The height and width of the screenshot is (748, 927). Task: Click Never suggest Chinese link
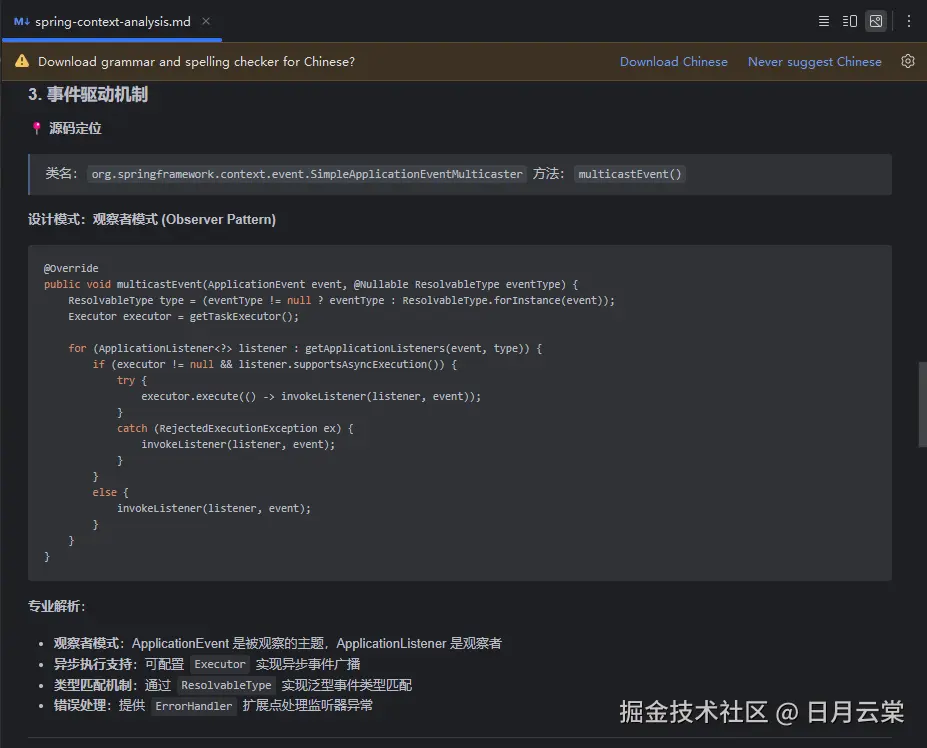point(814,61)
